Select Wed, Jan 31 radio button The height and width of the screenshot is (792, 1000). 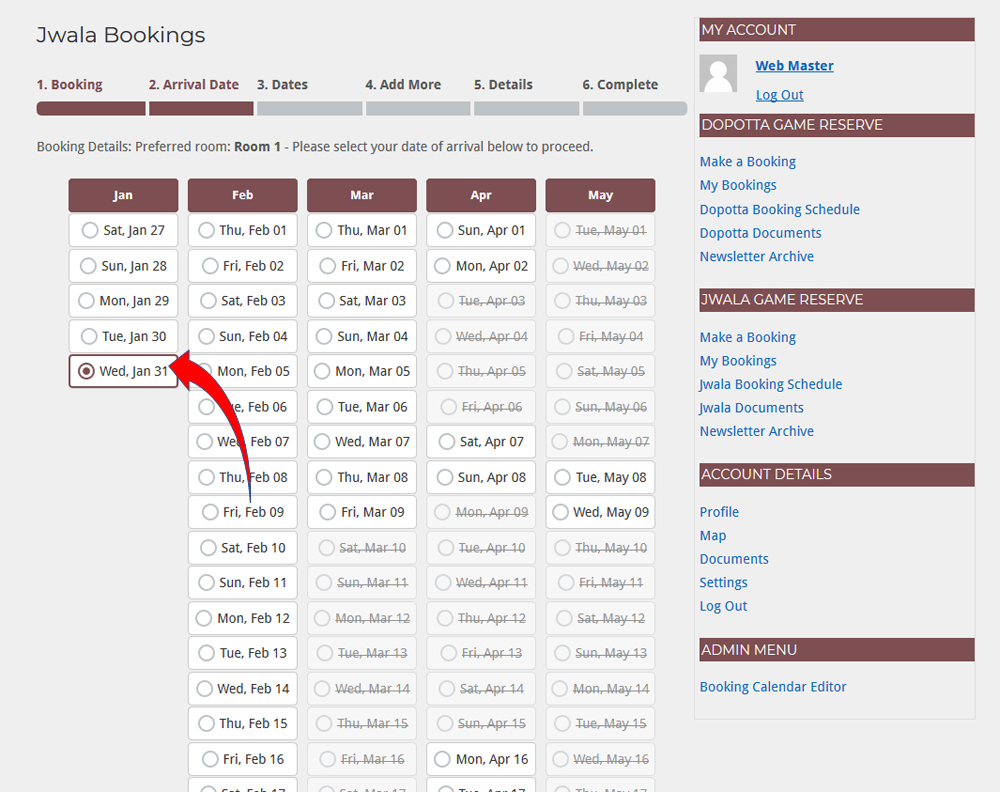click(x=87, y=371)
